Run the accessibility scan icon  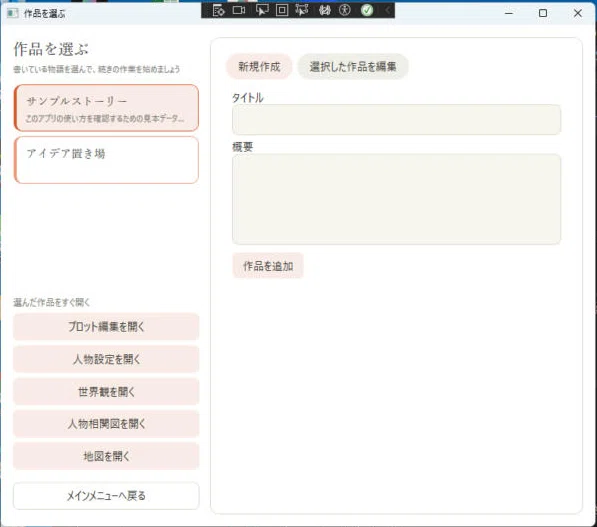click(345, 10)
